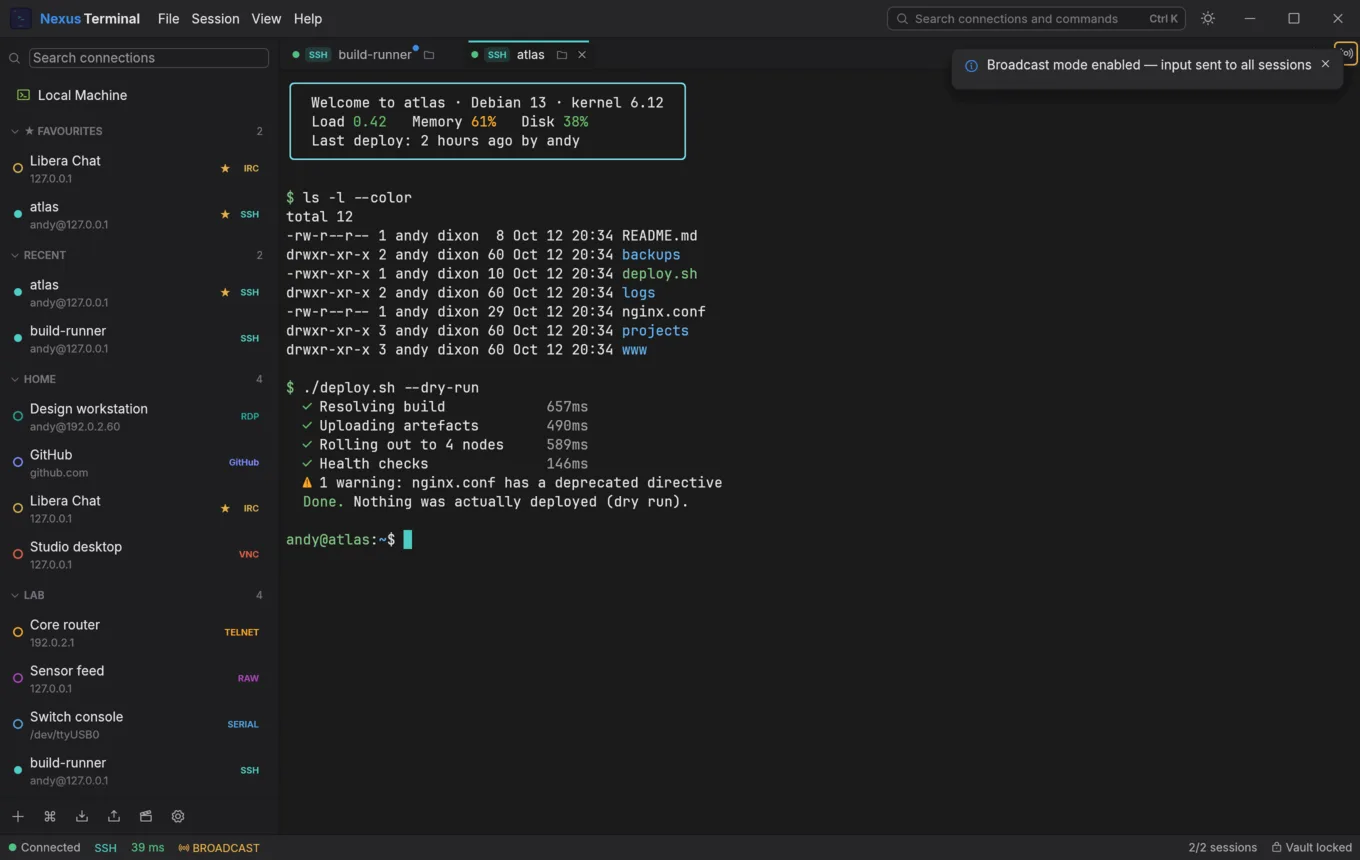1360x860 pixels.
Task: Collapse the HOME group
Action: pos(139,379)
